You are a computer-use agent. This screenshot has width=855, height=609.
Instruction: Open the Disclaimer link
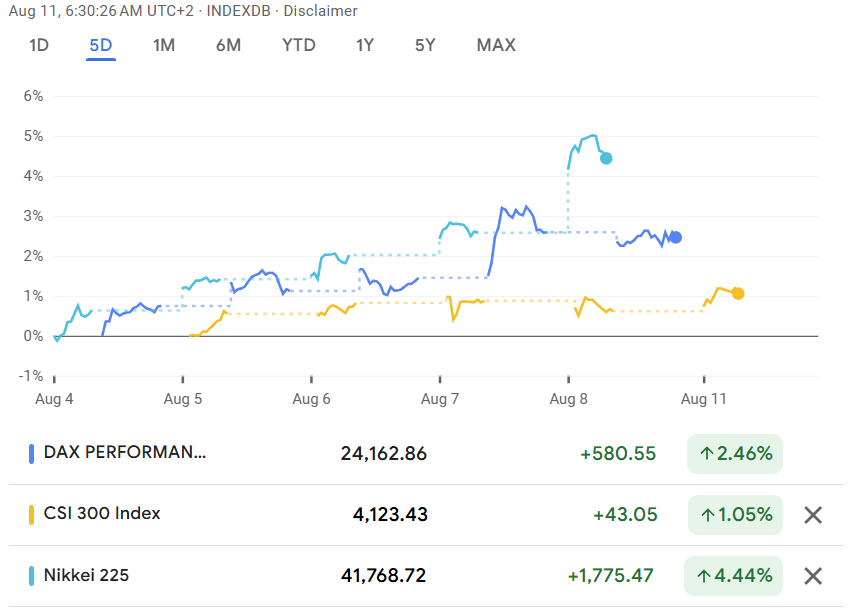click(324, 11)
